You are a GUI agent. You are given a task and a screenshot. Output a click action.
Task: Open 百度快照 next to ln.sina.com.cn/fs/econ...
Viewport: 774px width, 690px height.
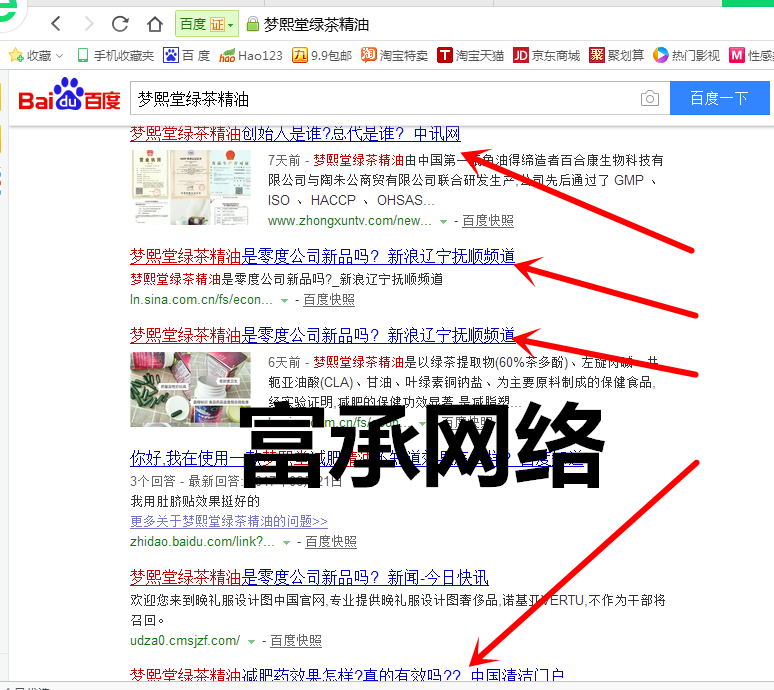tap(329, 300)
